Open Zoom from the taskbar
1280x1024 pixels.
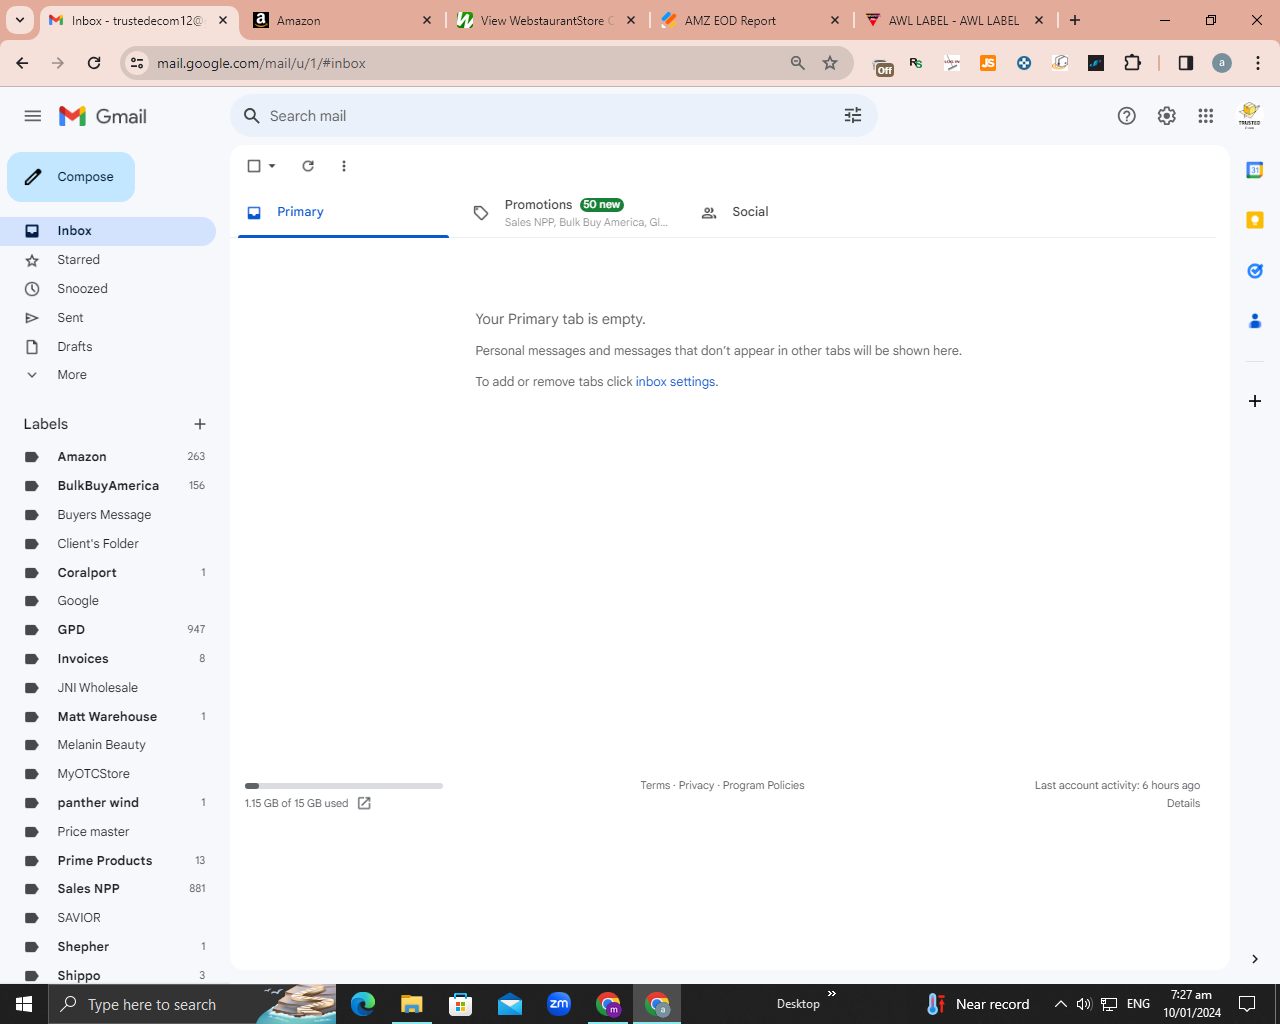pyautogui.click(x=559, y=1004)
